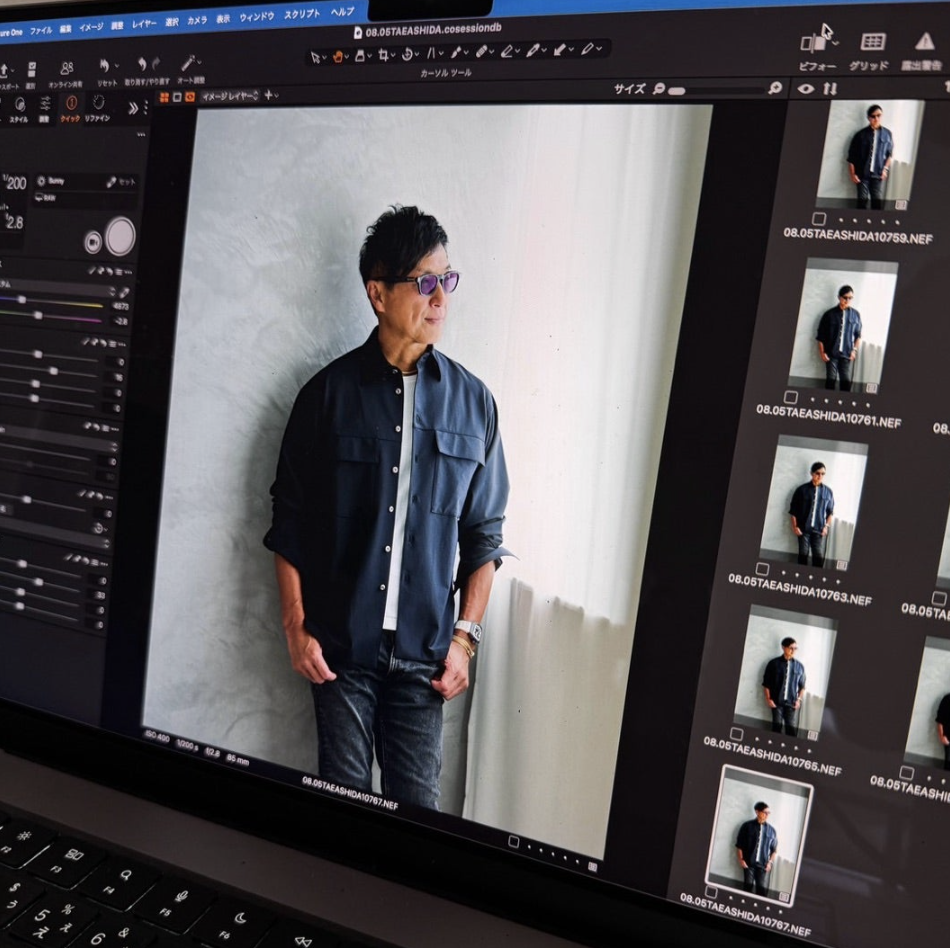Select the Heal bandage tool

pyautogui.click(x=482, y=52)
